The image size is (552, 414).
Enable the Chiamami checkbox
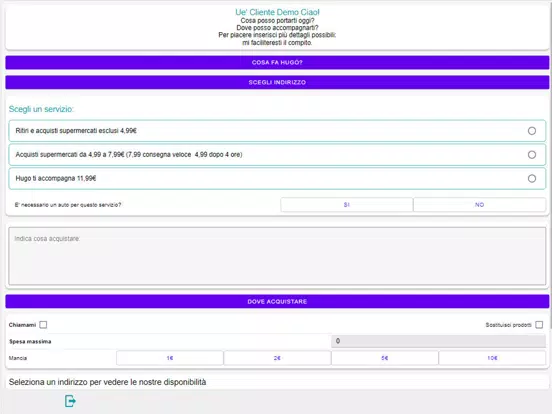tap(43, 325)
